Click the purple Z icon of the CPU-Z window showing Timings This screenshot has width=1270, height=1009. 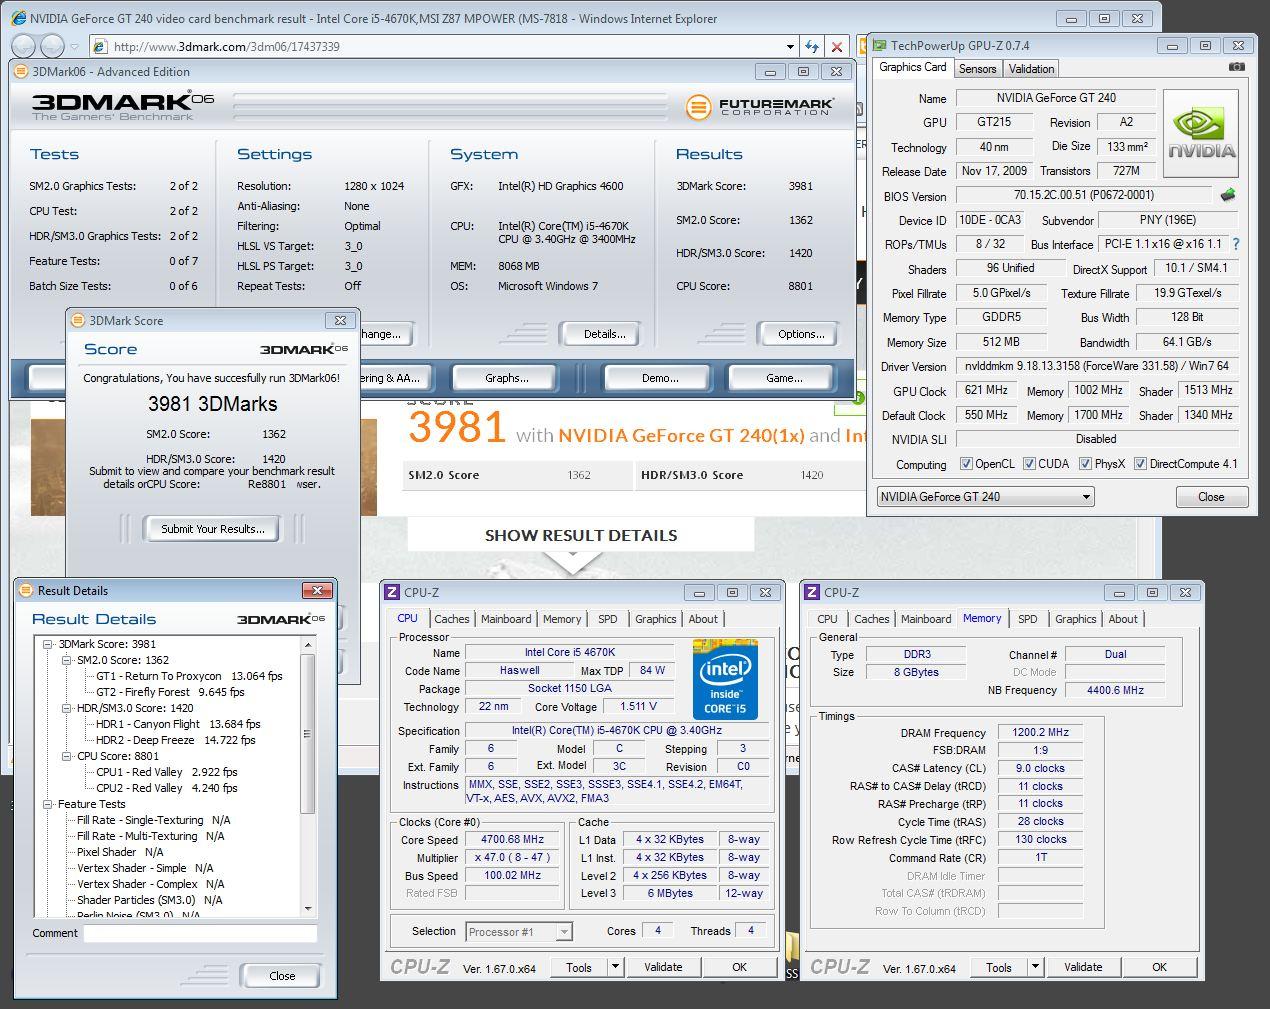813,592
